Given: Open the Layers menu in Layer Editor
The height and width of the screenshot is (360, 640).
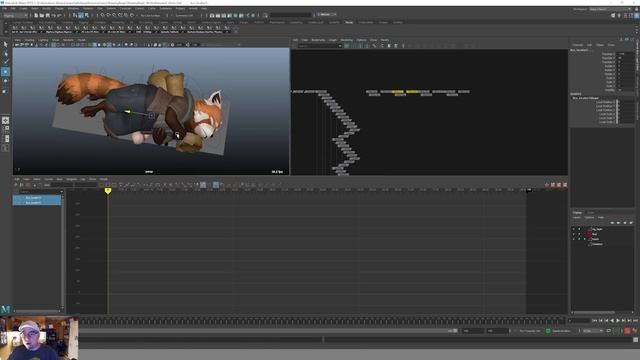Looking at the screenshot, I should click(x=576, y=218).
